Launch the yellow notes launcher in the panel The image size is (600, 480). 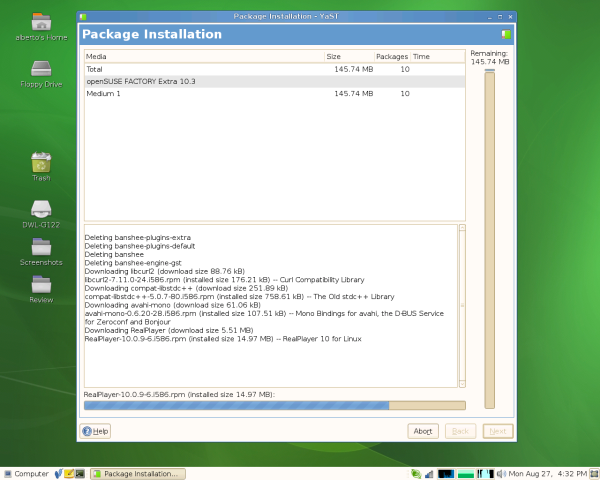69,473
